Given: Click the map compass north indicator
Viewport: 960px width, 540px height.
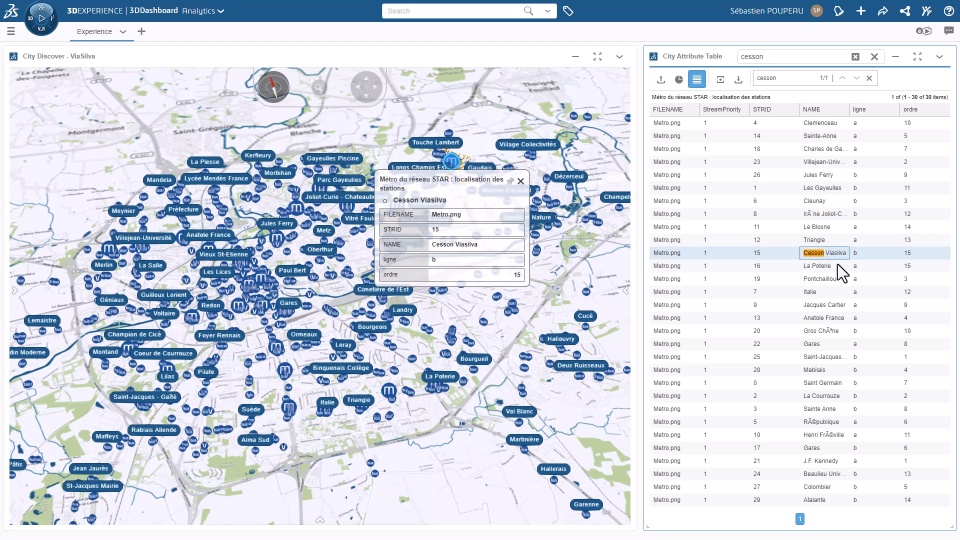Looking at the screenshot, I should click(273, 87).
